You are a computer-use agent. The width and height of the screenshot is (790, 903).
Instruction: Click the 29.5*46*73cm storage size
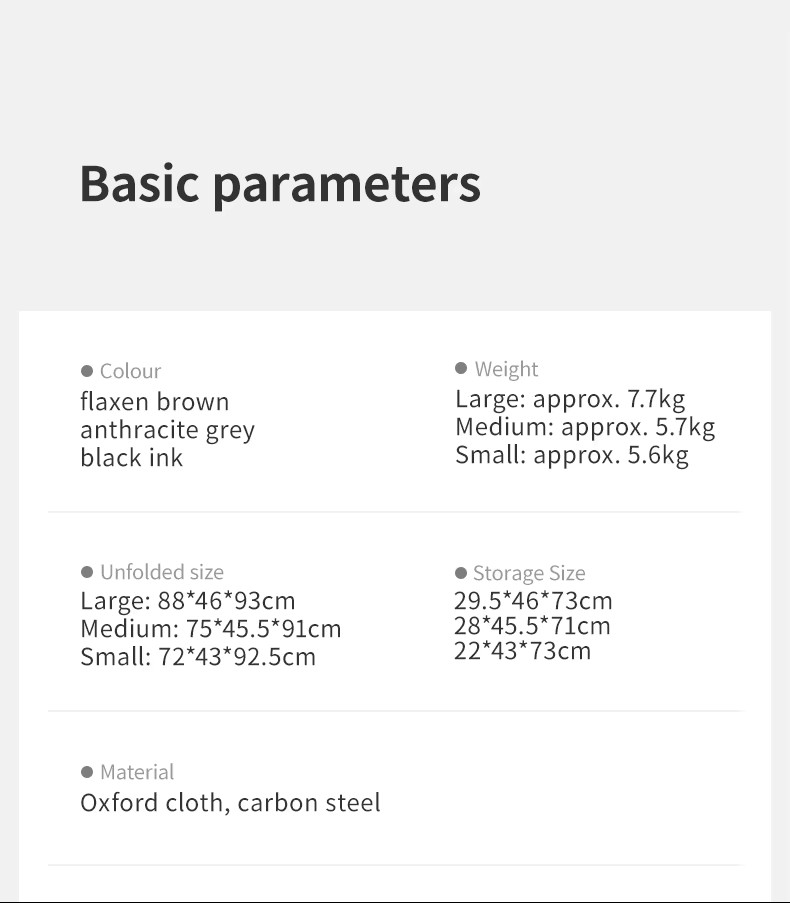tap(533, 601)
